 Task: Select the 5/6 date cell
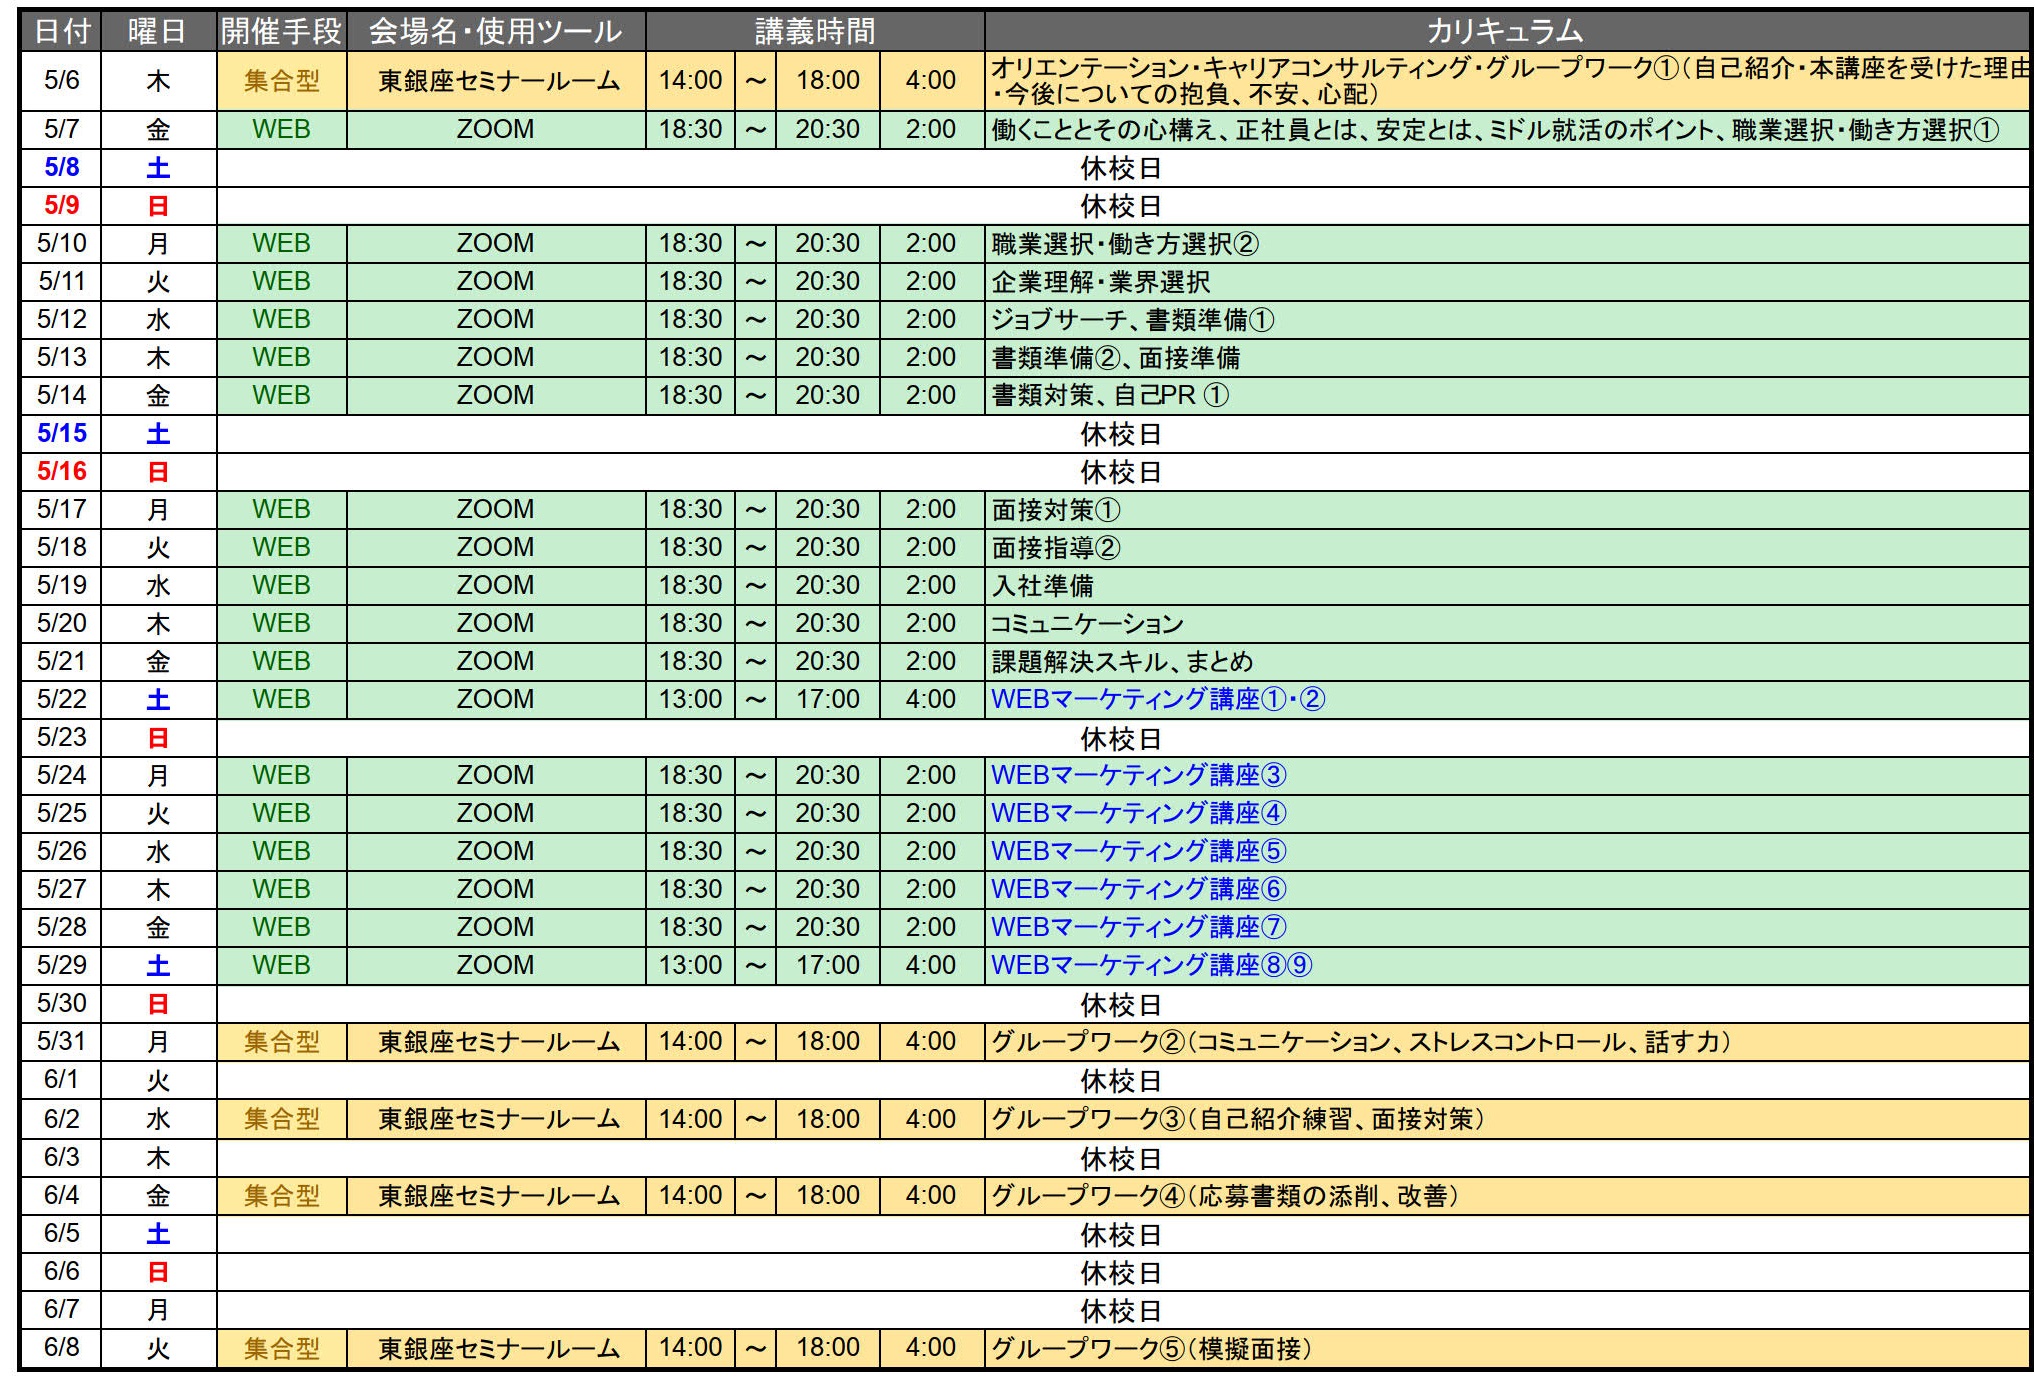[x=61, y=81]
